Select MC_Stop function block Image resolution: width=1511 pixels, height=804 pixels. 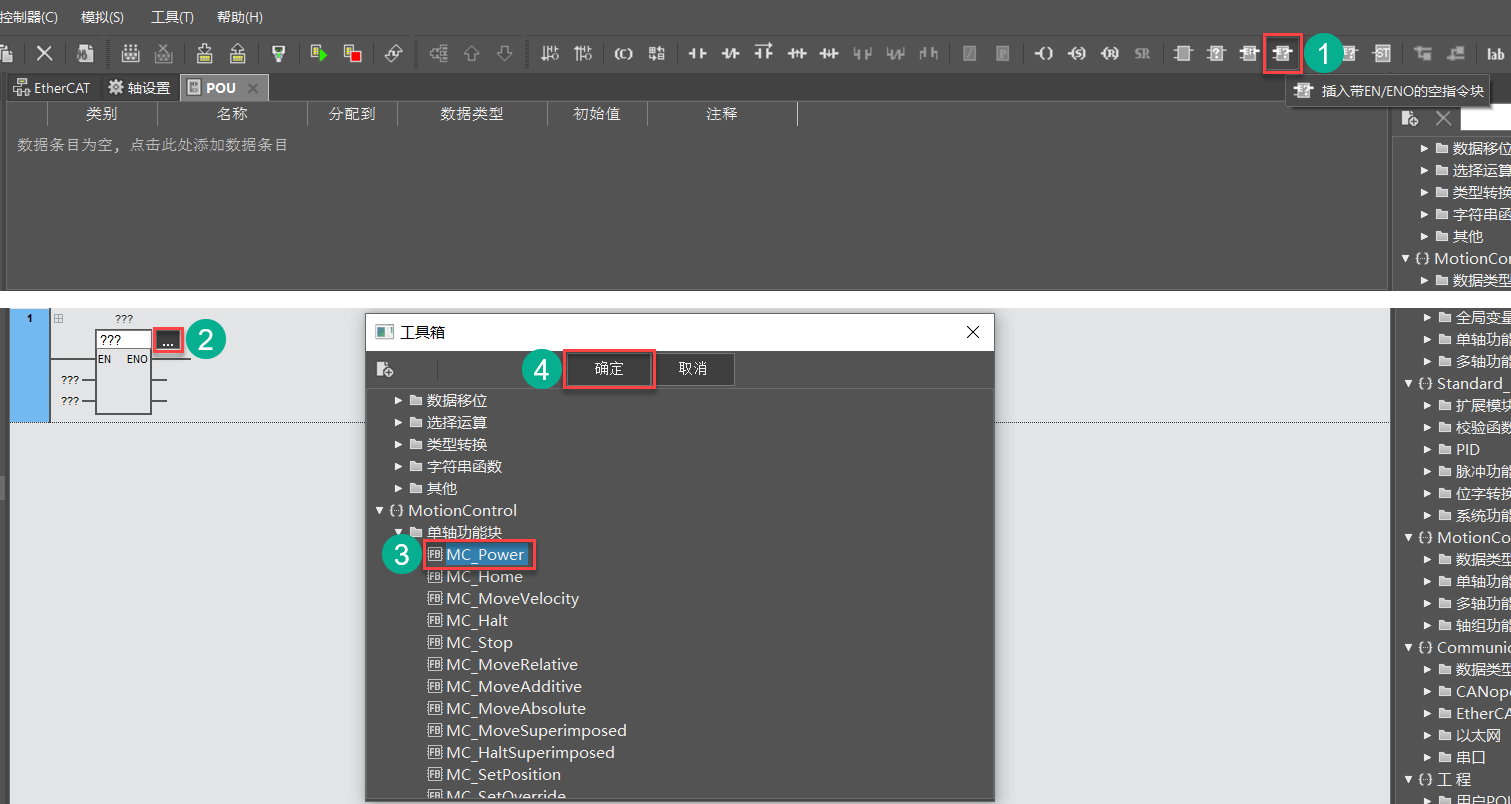pos(479,642)
